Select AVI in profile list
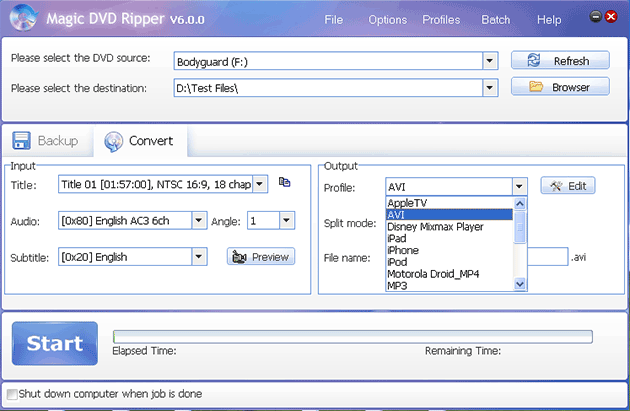This screenshot has width=630, height=411. pyautogui.click(x=449, y=215)
